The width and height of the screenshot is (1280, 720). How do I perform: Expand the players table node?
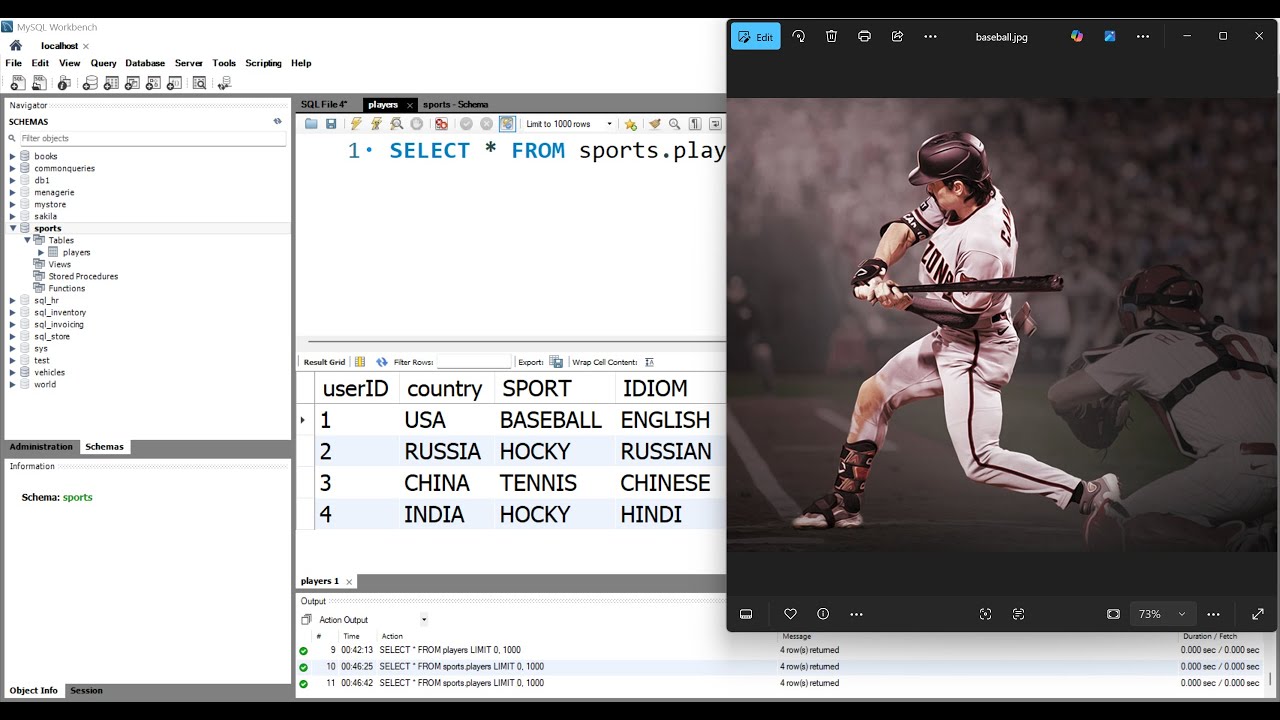click(41, 252)
